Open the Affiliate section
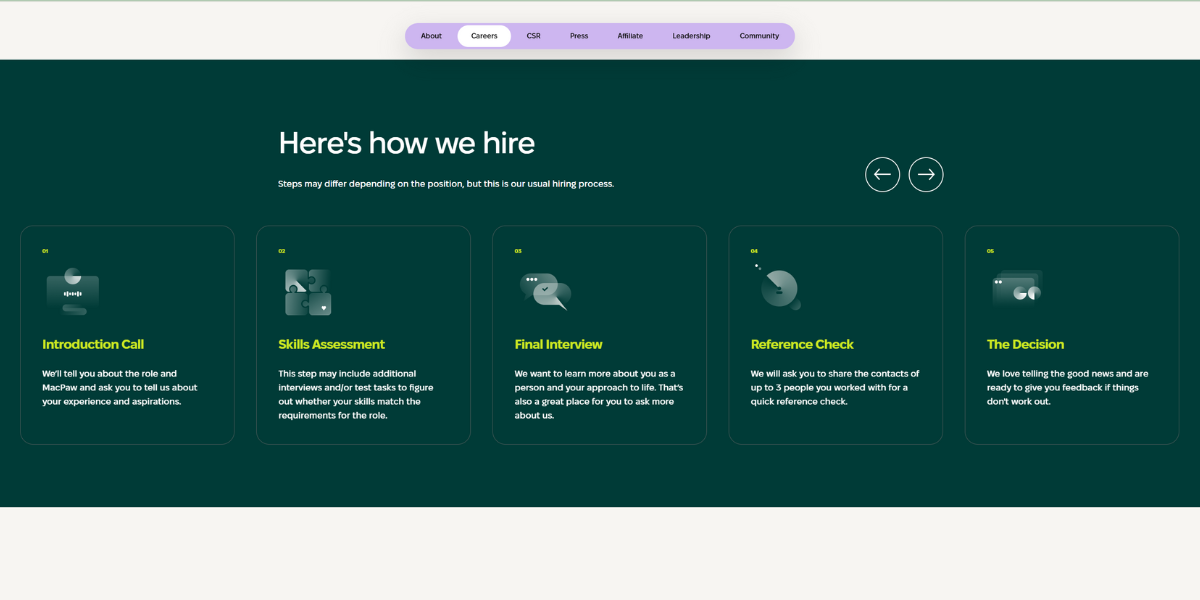This screenshot has width=1200, height=600. tap(630, 35)
